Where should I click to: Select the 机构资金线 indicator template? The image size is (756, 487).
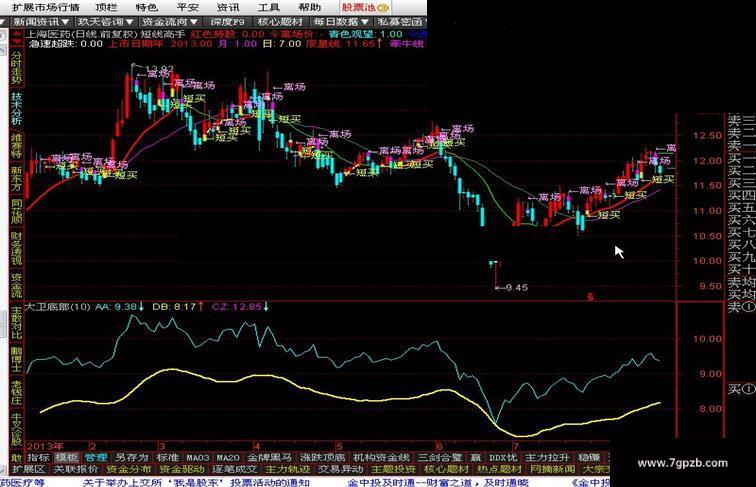381,457
